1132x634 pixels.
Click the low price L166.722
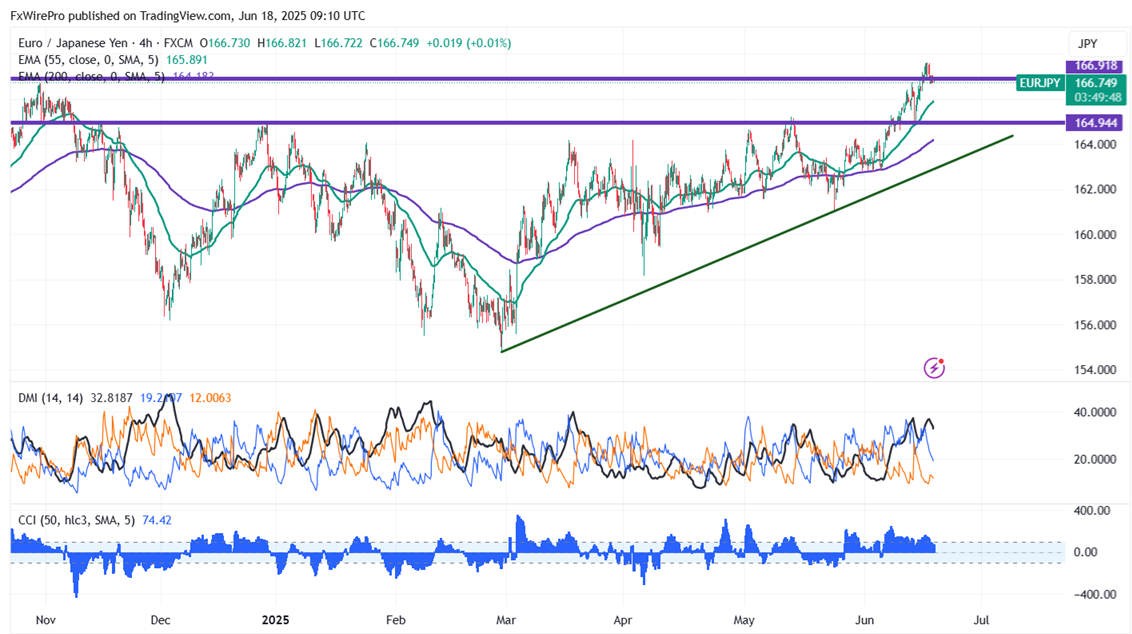tap(338, 43)
